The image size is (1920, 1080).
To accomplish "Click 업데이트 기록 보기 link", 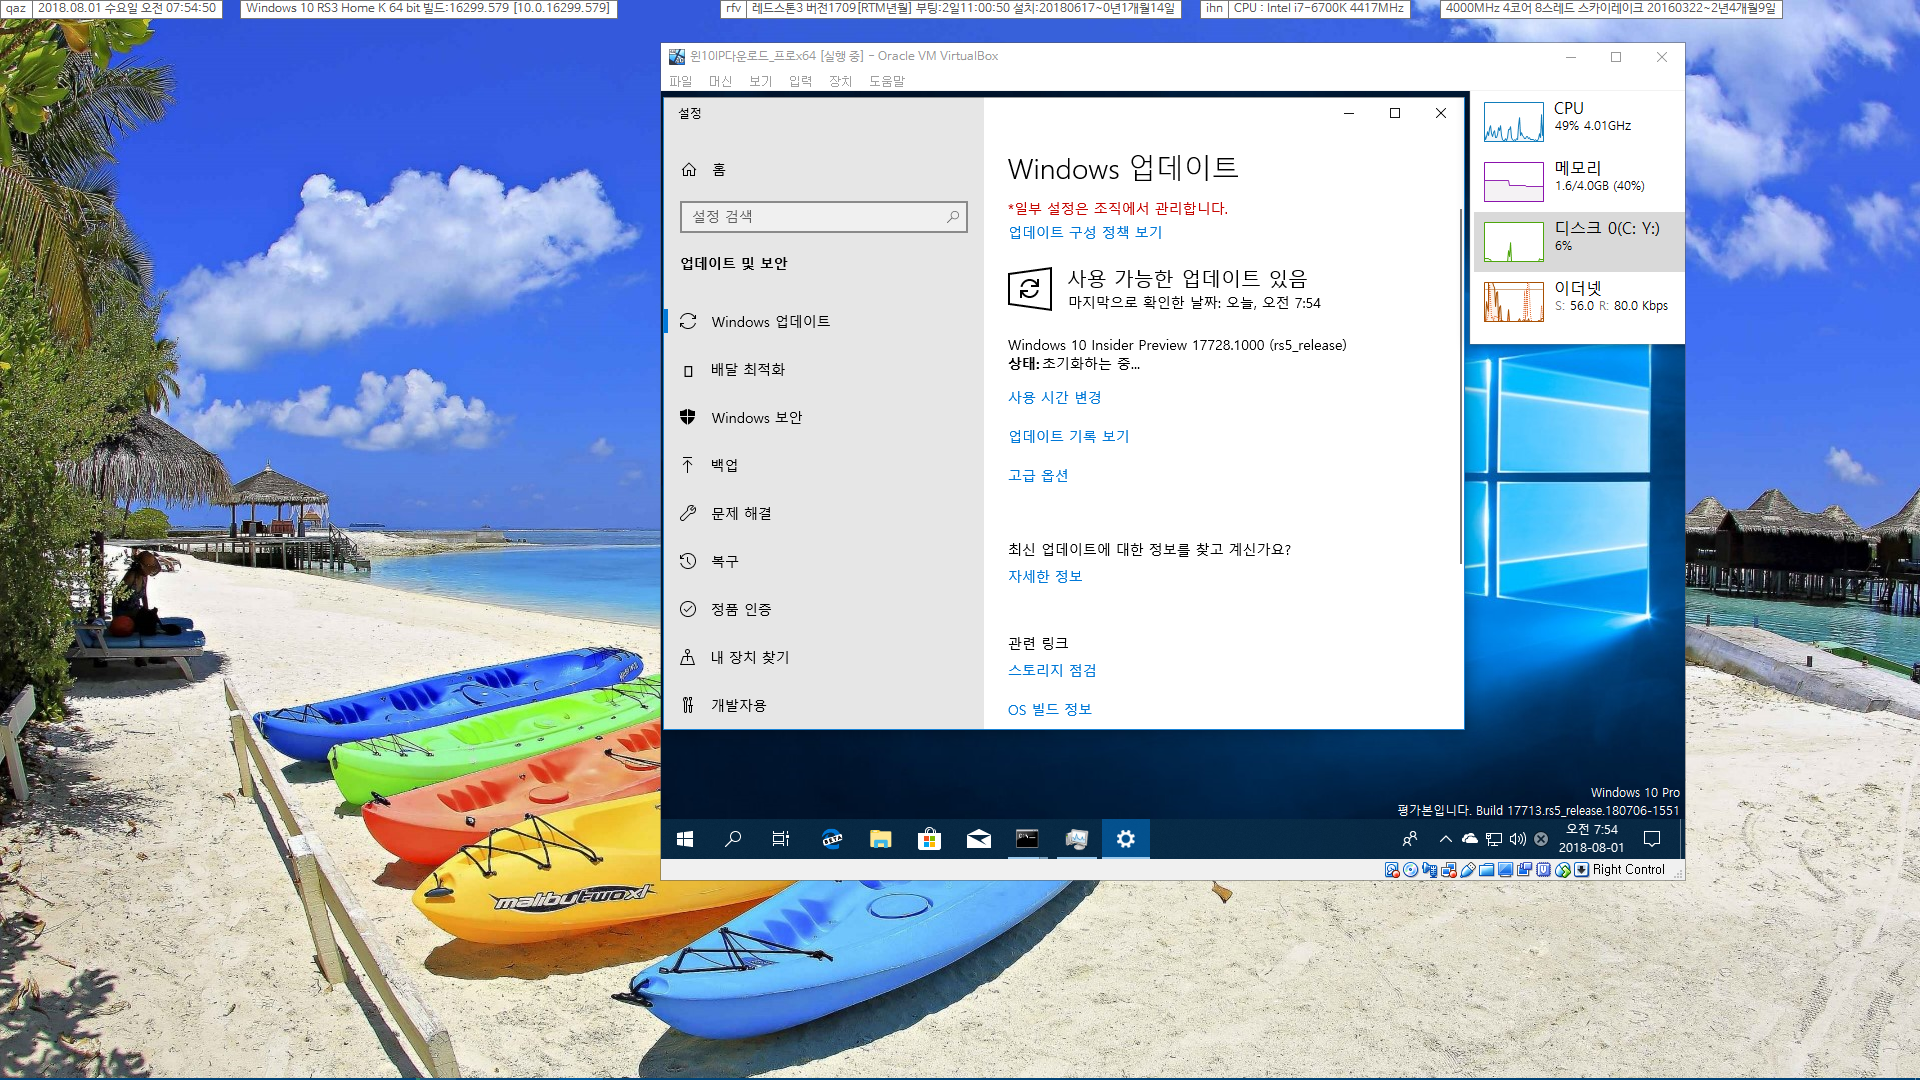I will click(1069, 436).
